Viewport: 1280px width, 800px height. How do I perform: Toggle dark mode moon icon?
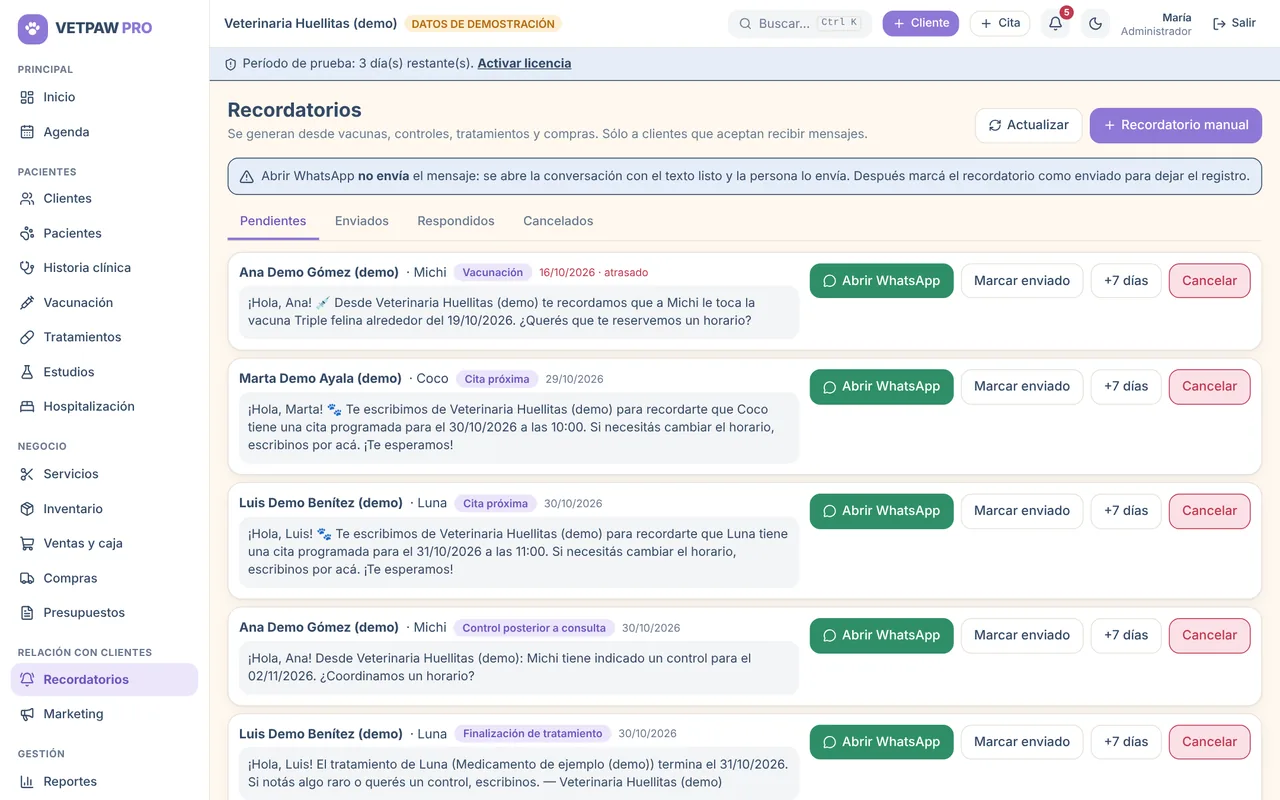tap(1095, 24)
